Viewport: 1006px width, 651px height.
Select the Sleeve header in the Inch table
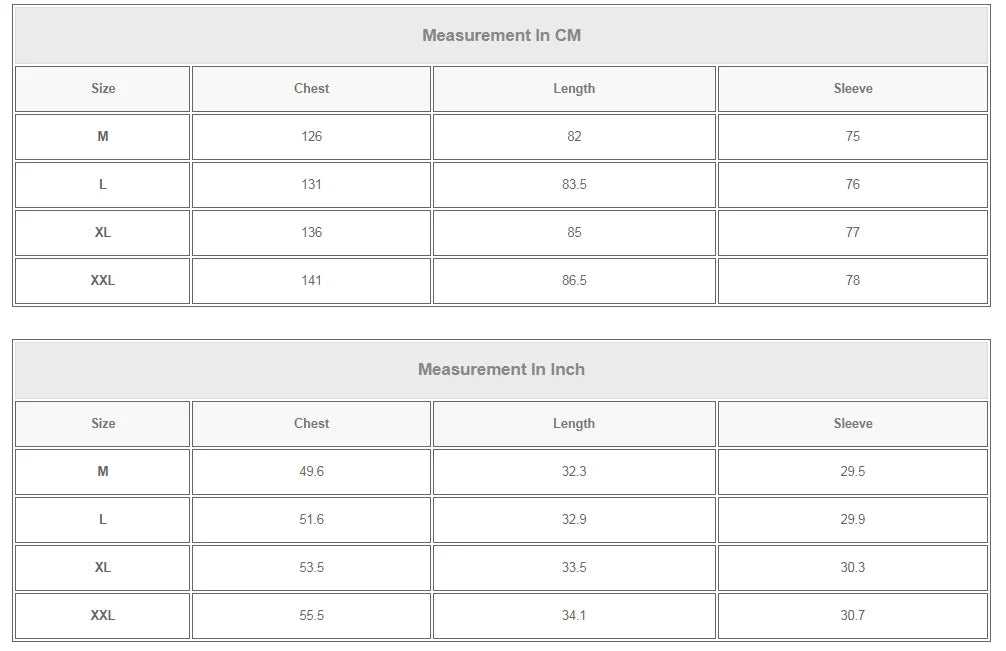coord(852,424)
